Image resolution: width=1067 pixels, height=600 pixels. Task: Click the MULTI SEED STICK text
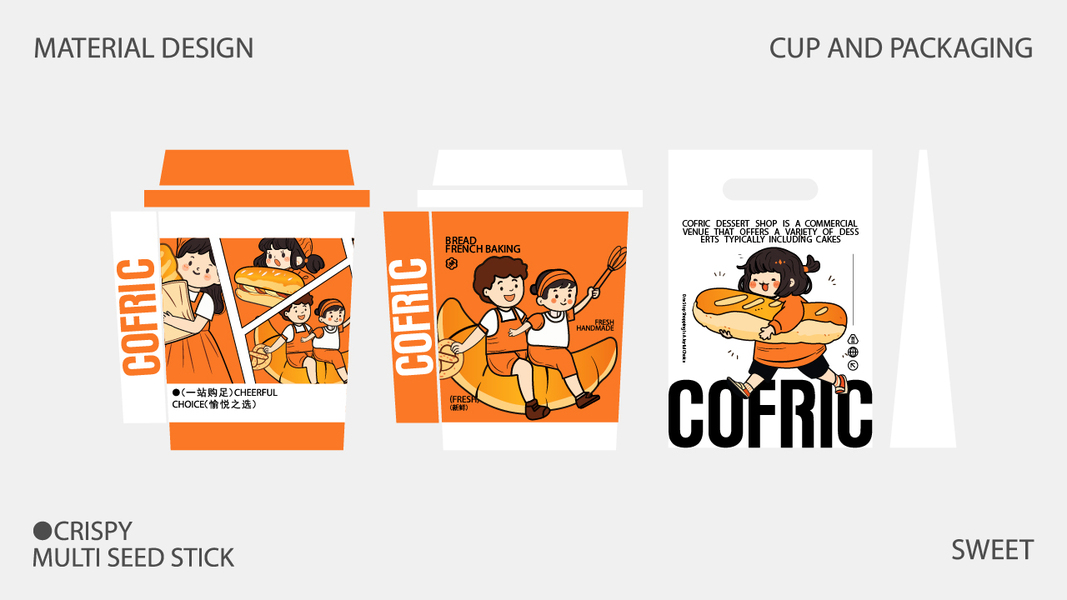[133, 558]
